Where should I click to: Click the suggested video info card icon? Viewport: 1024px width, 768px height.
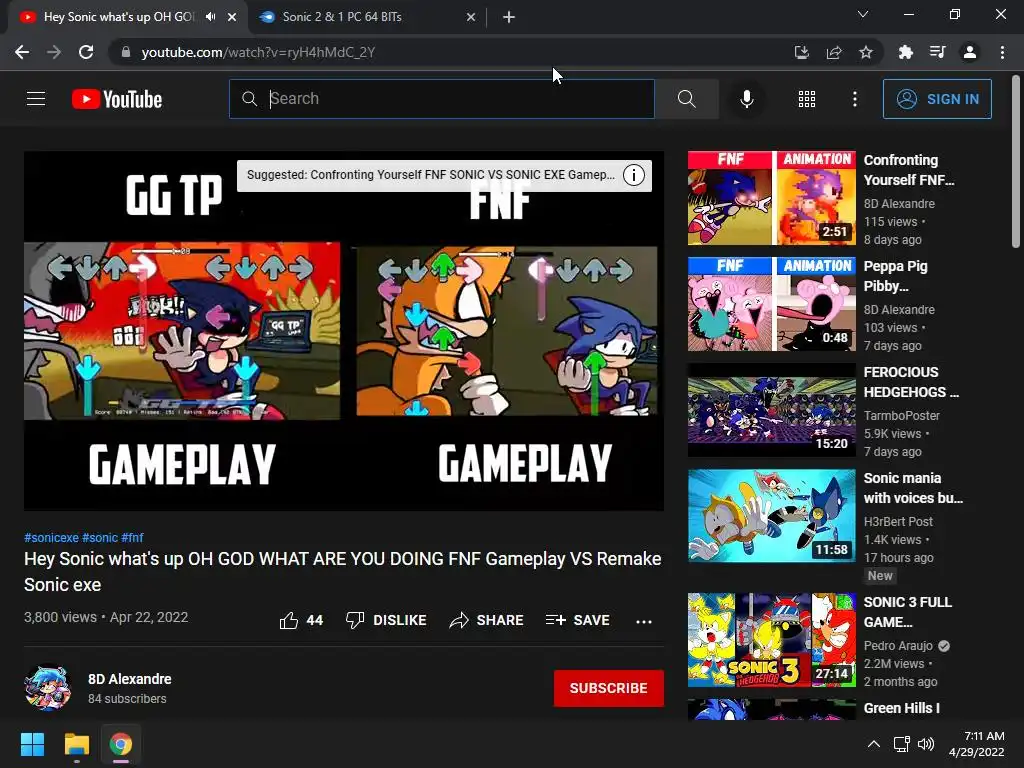coord(633,175)
